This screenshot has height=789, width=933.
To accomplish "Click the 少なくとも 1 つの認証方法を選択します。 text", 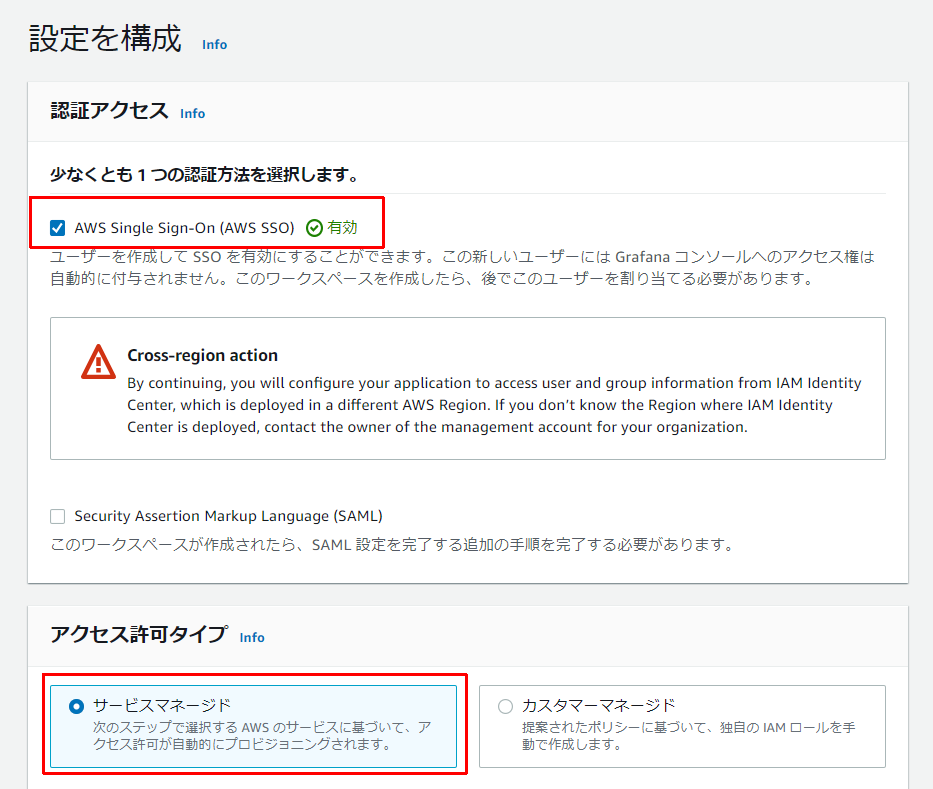I will click(206, 175).
